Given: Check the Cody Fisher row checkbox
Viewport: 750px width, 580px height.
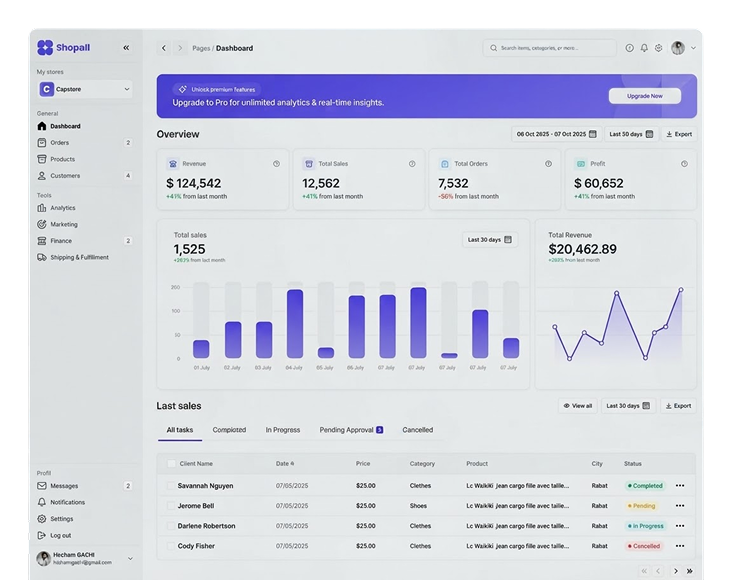Looking at the screenshot, I should pyautogui.click(x=171, y=546).
